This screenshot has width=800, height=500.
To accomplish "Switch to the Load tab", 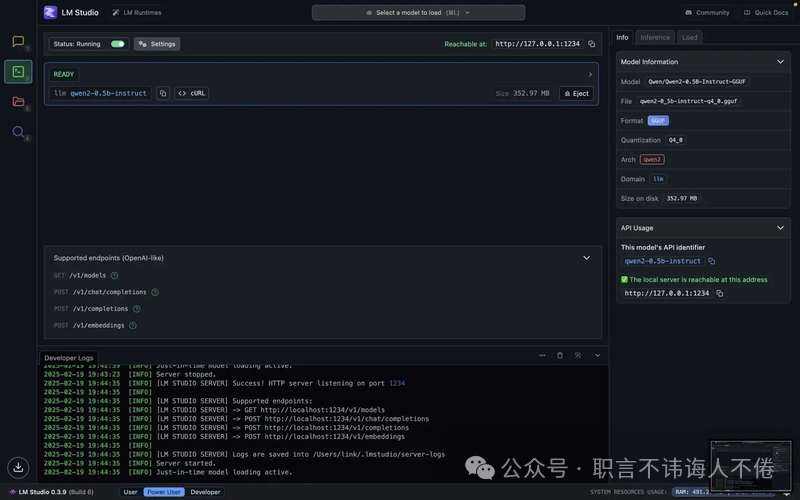I will [x=690, y=37].
